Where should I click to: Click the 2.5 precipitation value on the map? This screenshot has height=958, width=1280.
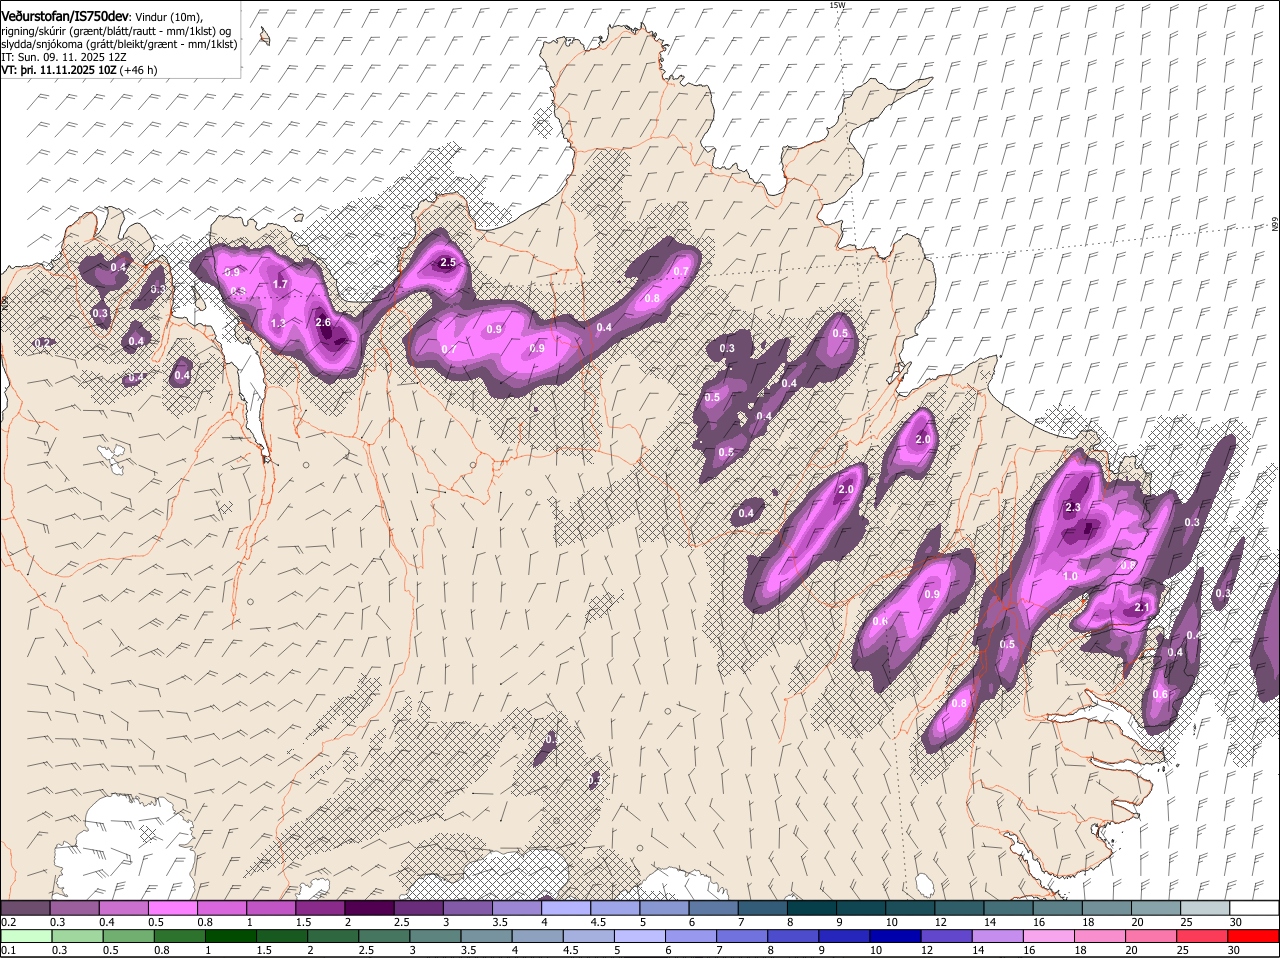point(448,263)
